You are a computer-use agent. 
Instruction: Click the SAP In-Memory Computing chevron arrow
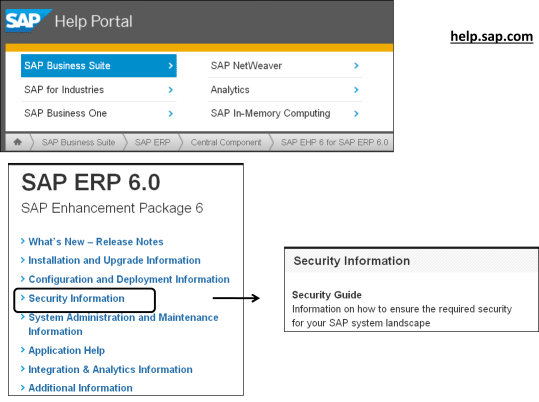tap(356, 113)
